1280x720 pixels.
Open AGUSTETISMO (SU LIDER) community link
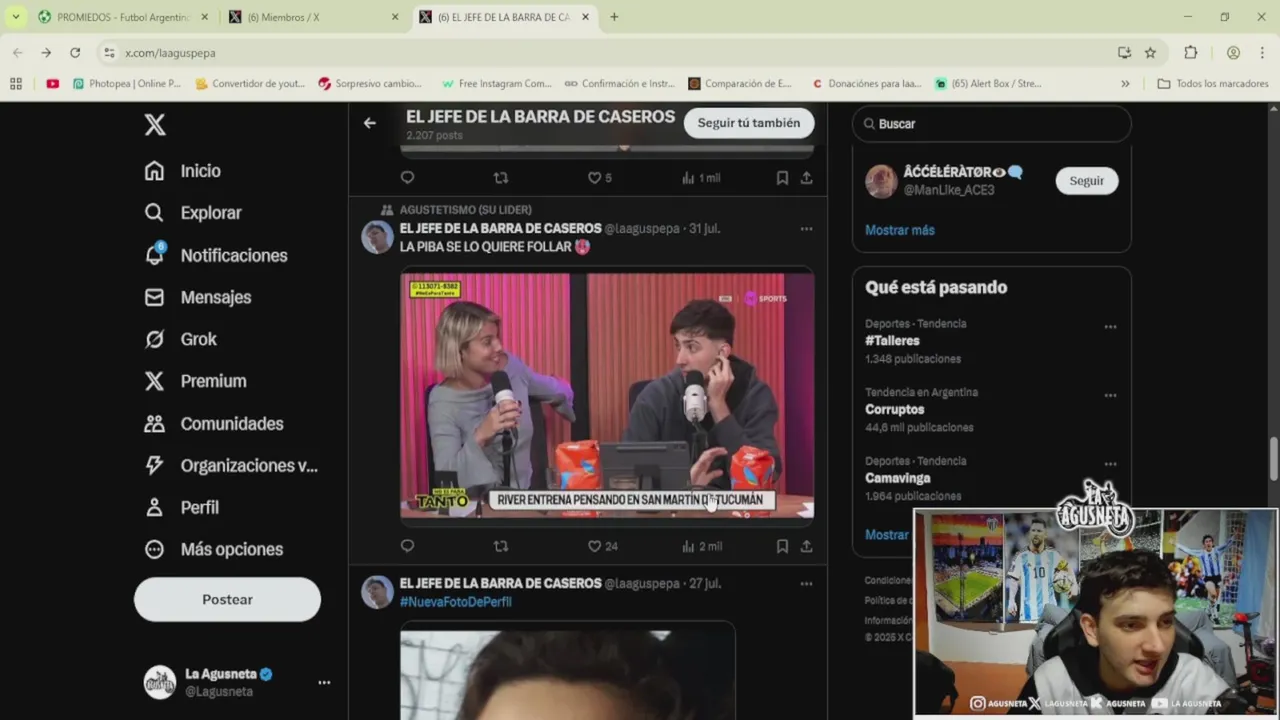[x=465, y=210]
